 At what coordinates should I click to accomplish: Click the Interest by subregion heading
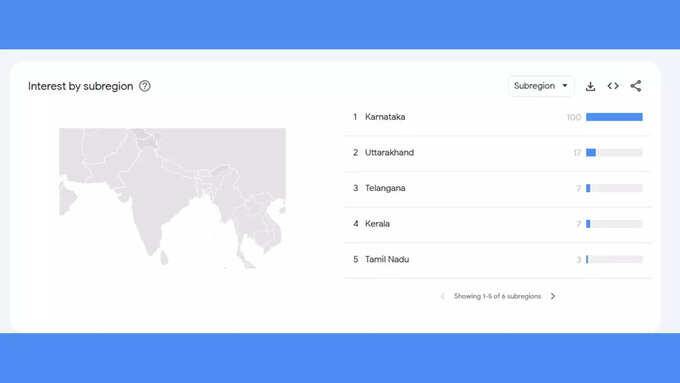click(81, 86)
